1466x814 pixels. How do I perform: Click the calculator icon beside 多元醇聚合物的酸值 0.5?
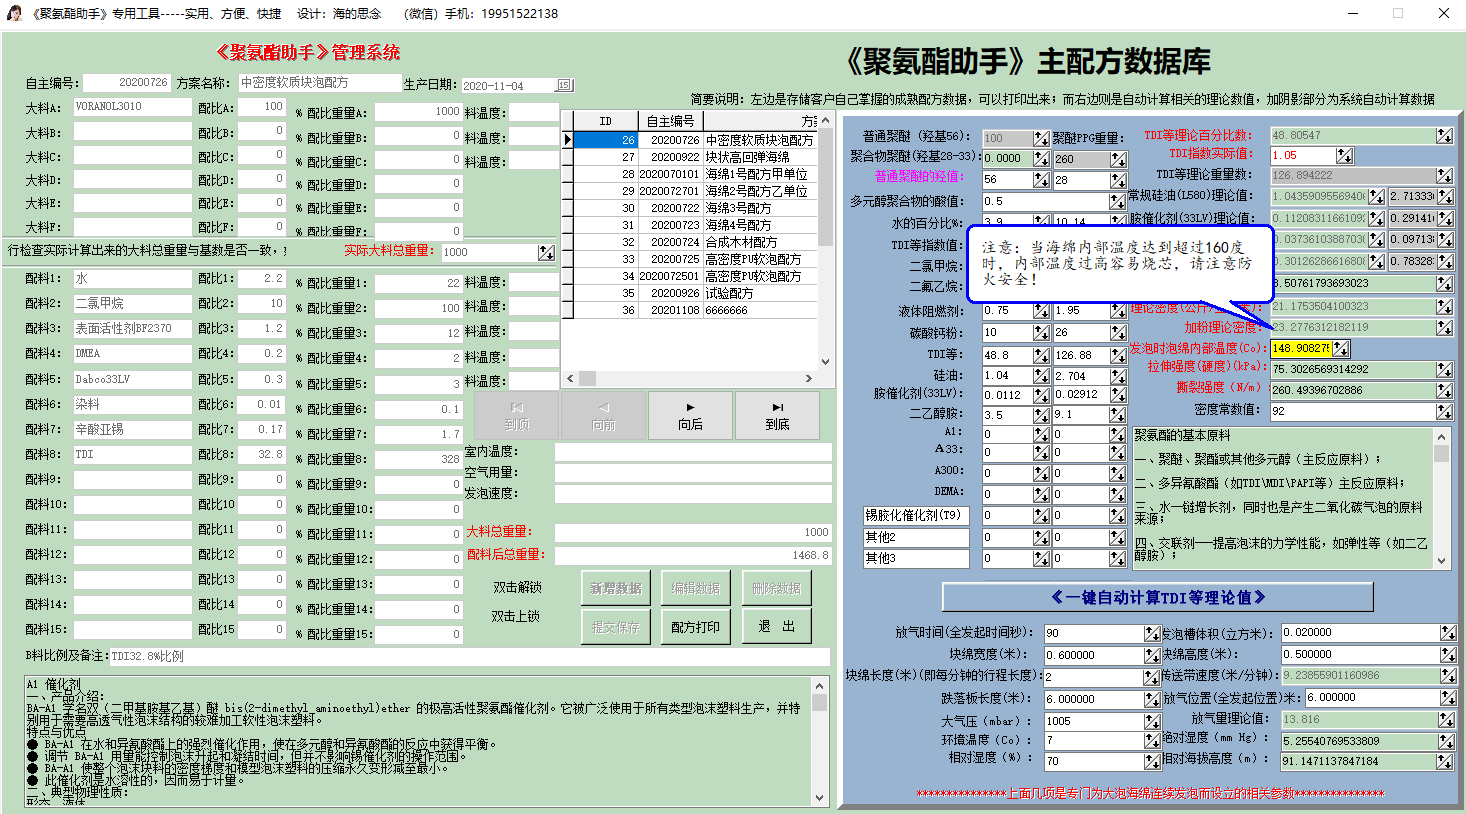coord(1117,201)
